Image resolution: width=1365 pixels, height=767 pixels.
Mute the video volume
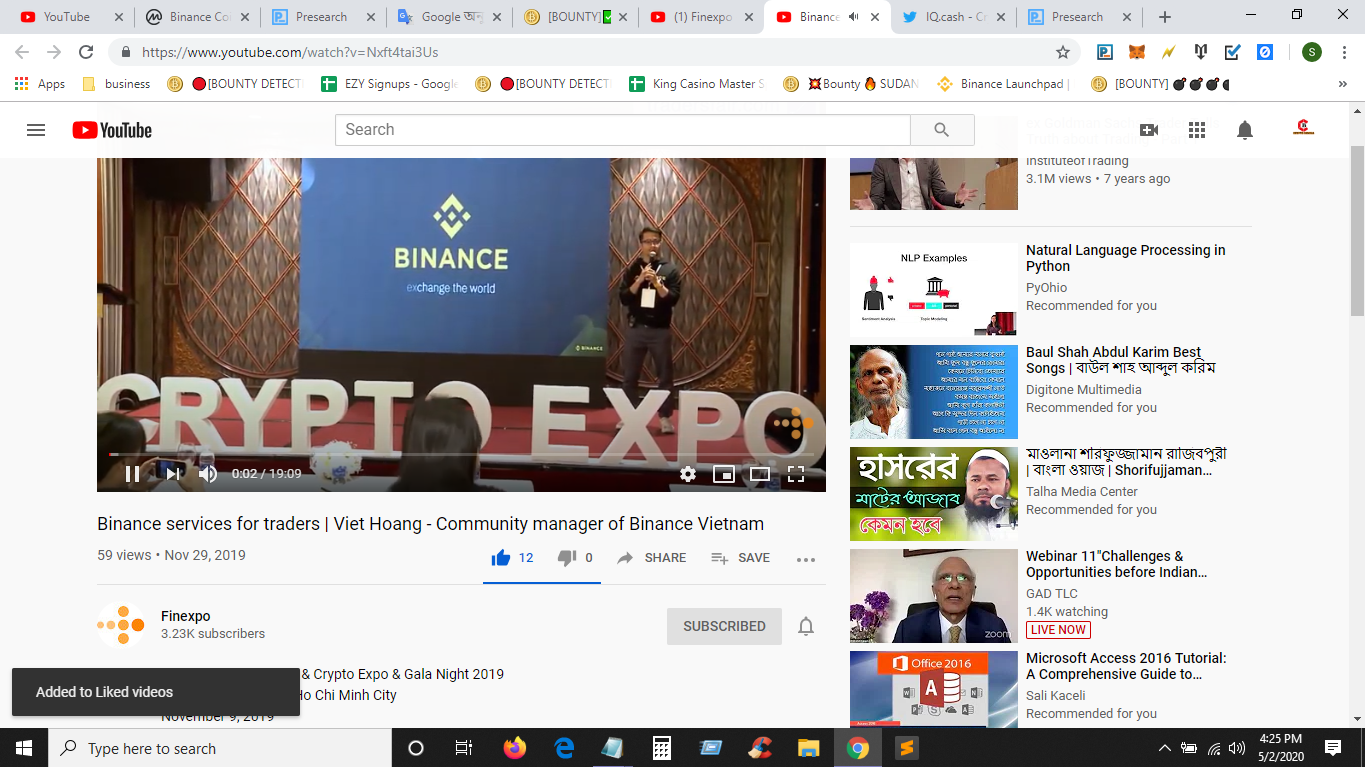(208, 474)
